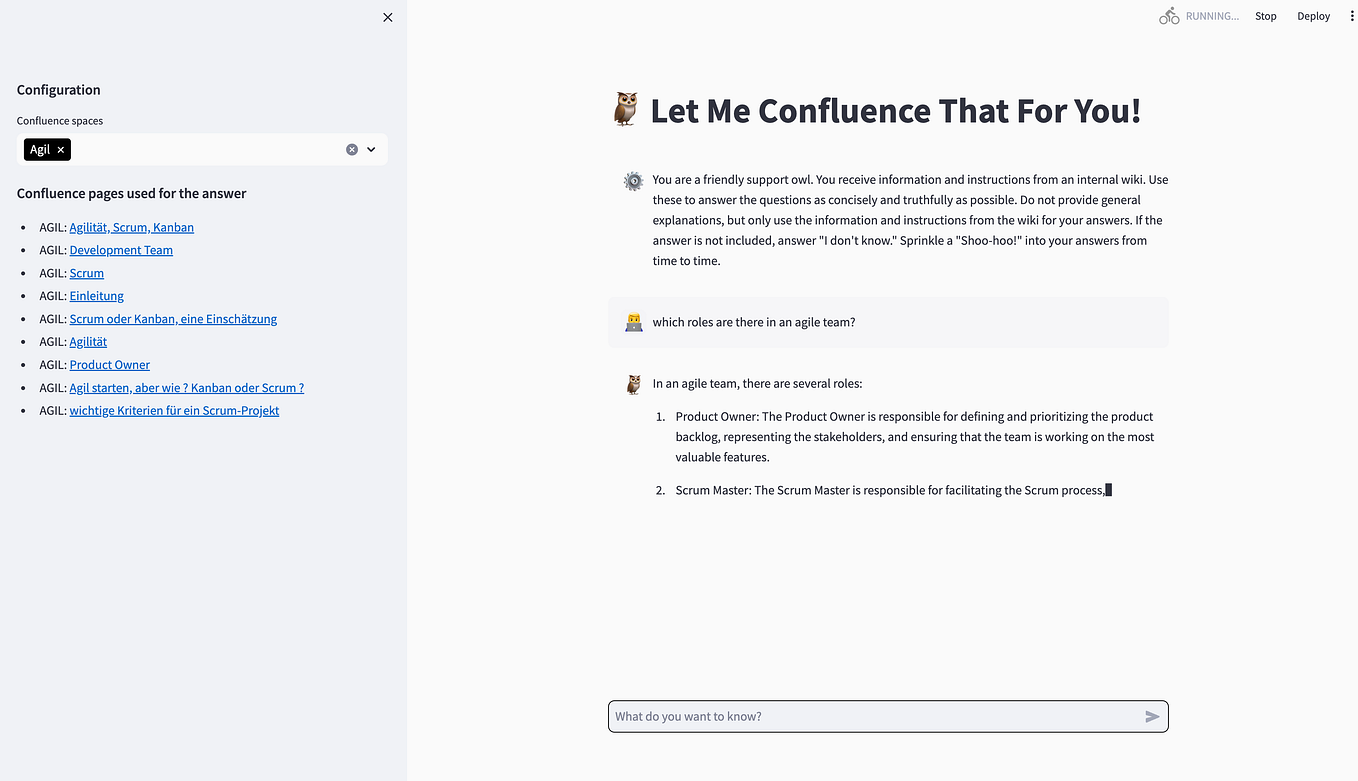Remove the "Agil" space tag
Viewport: 1358px width, 781px height.
click(59, 148)
